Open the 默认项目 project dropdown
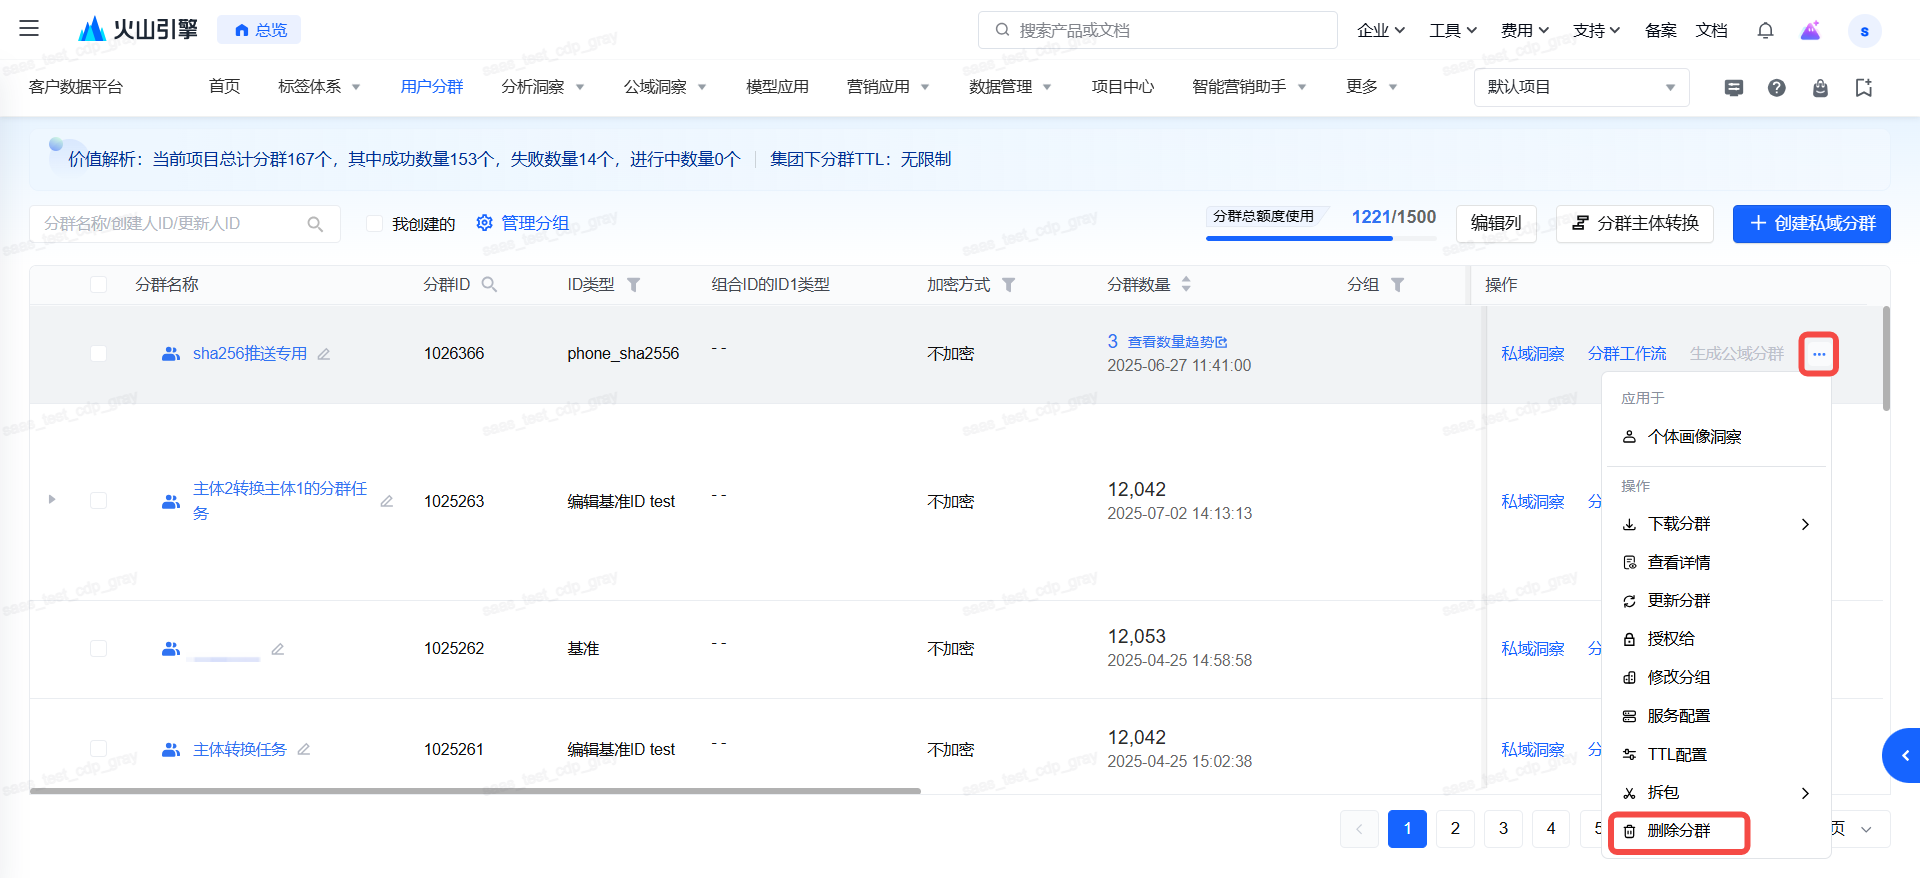This screenshot has width=1920, height=878. coord(1580,88)
